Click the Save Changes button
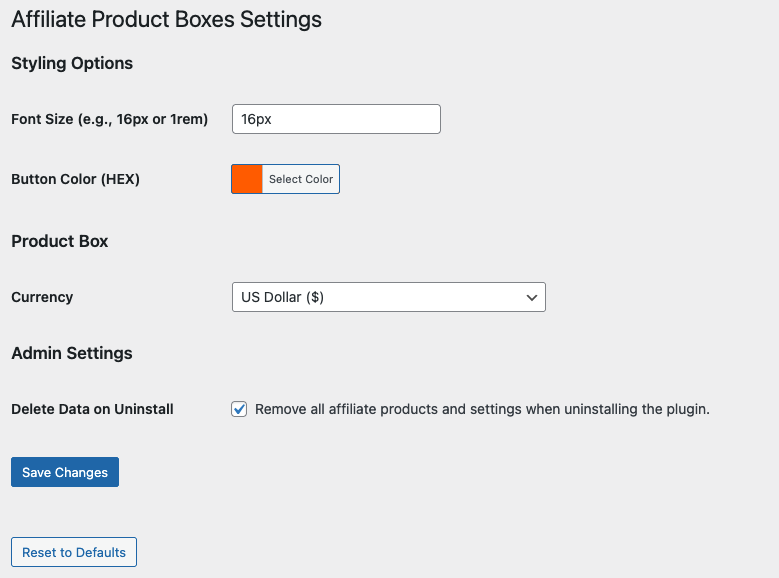Image resolution: width=779 pixels, height=578 pixels. 65,472
